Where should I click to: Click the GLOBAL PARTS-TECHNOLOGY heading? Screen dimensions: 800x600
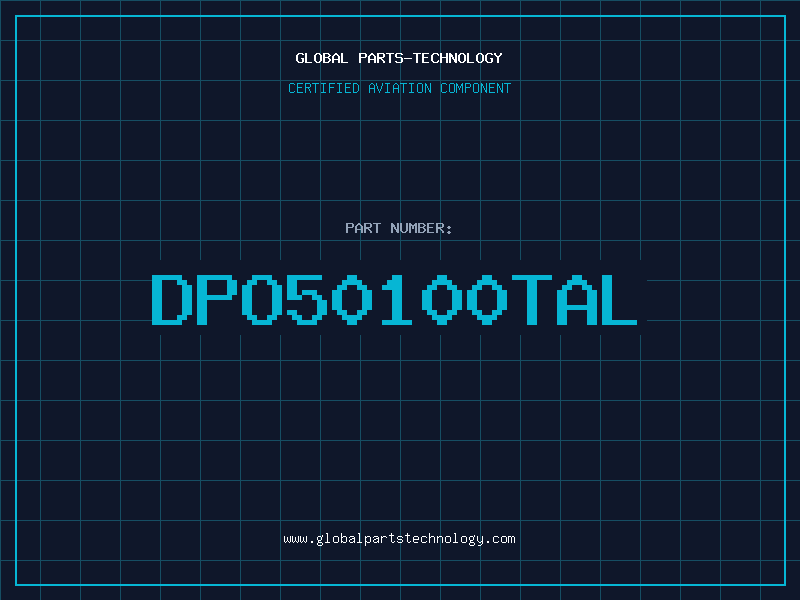[x=399, y=58]
